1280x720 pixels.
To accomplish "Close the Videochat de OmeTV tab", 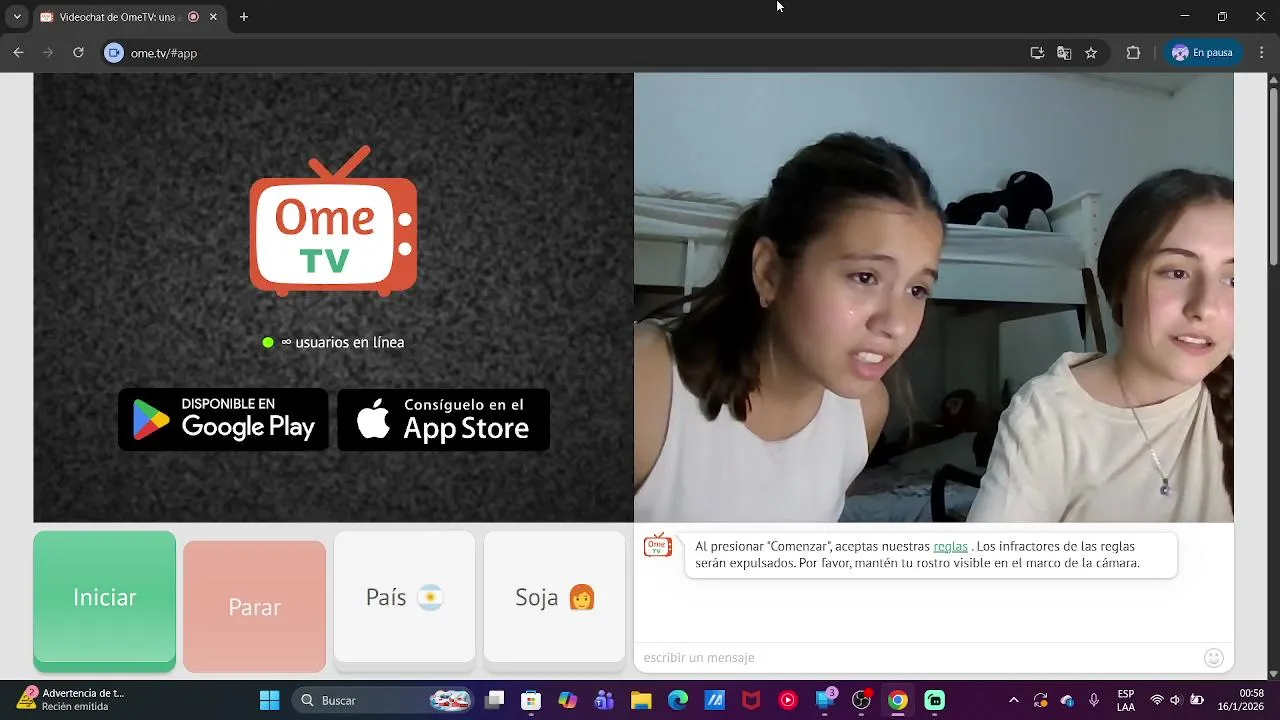I will point(213,17).
